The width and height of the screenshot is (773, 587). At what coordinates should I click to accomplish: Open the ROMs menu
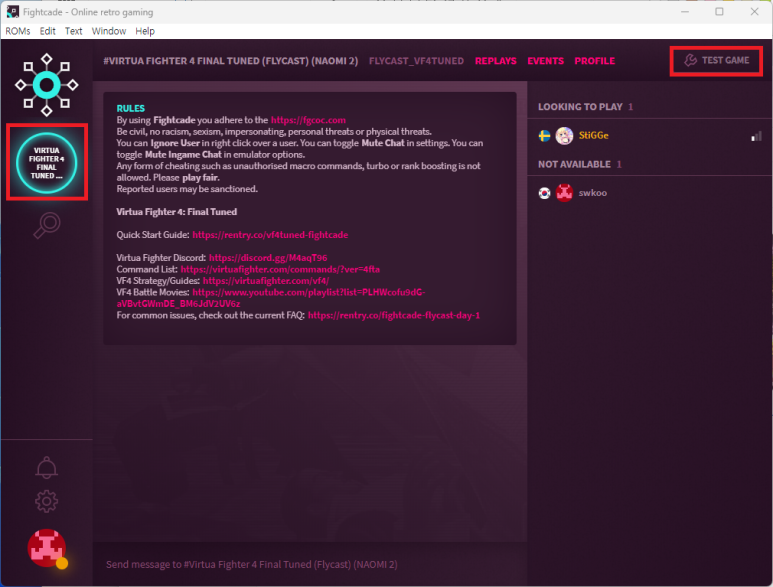pyautogui.click(x=18, y=31)
